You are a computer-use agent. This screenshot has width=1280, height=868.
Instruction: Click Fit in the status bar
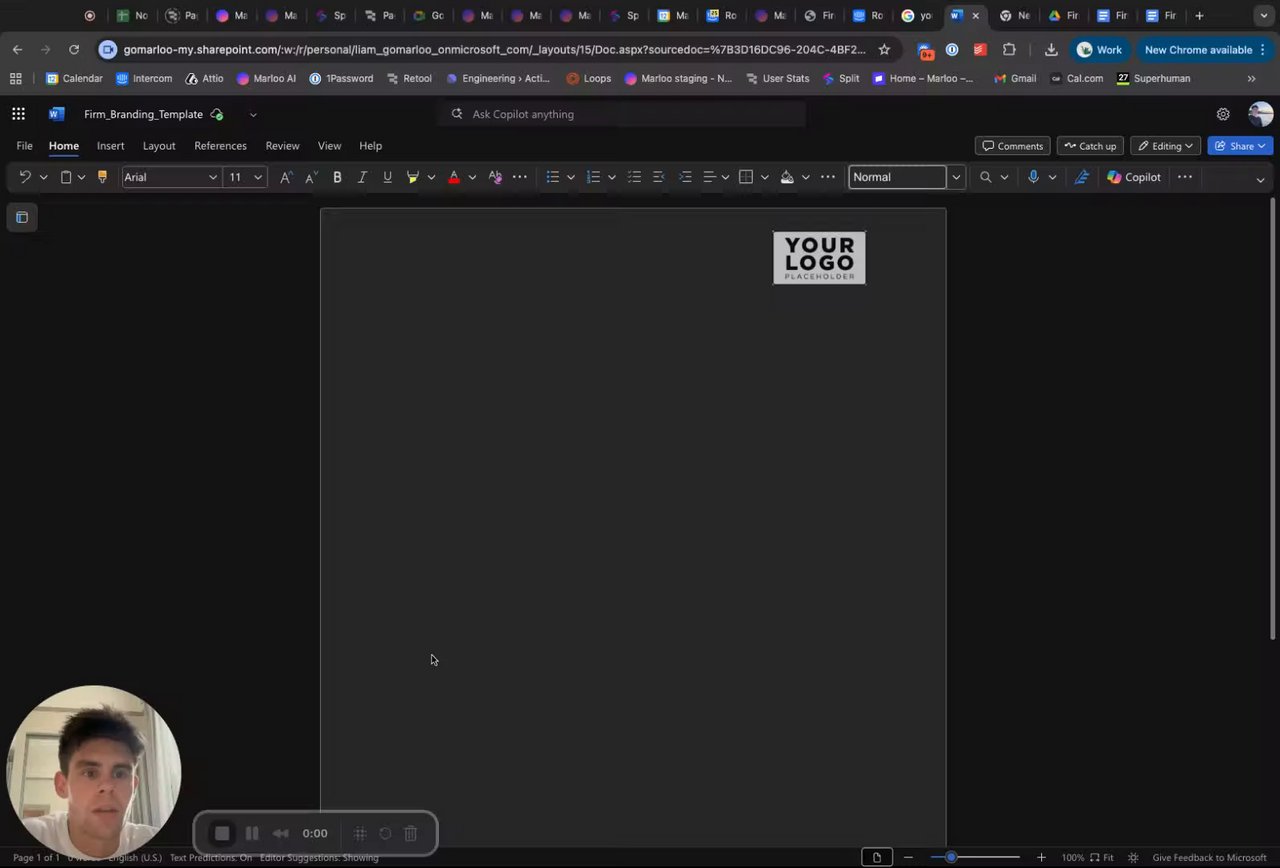[1102, 857]
